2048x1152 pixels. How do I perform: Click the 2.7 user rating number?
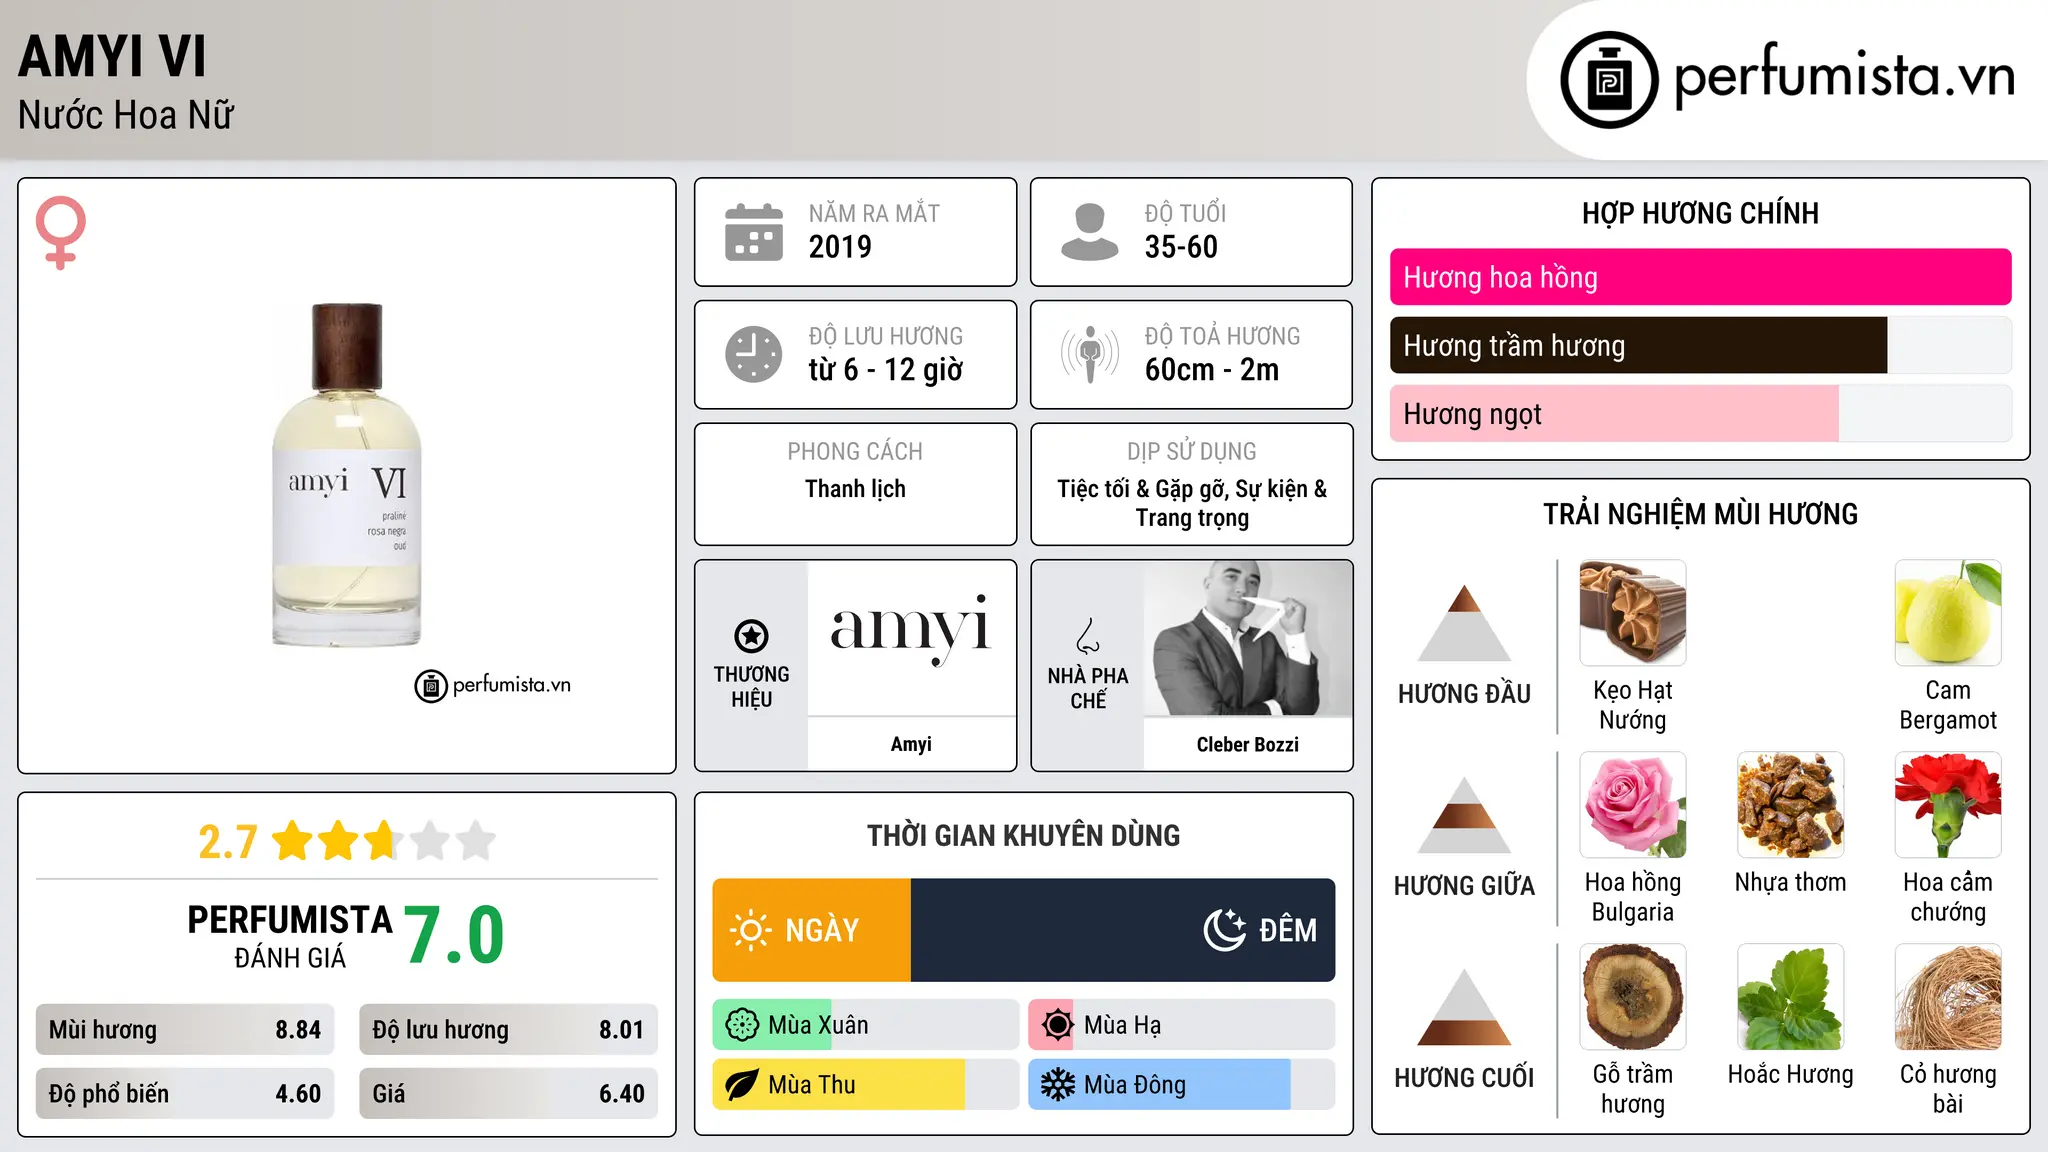(x=228, y=842)
